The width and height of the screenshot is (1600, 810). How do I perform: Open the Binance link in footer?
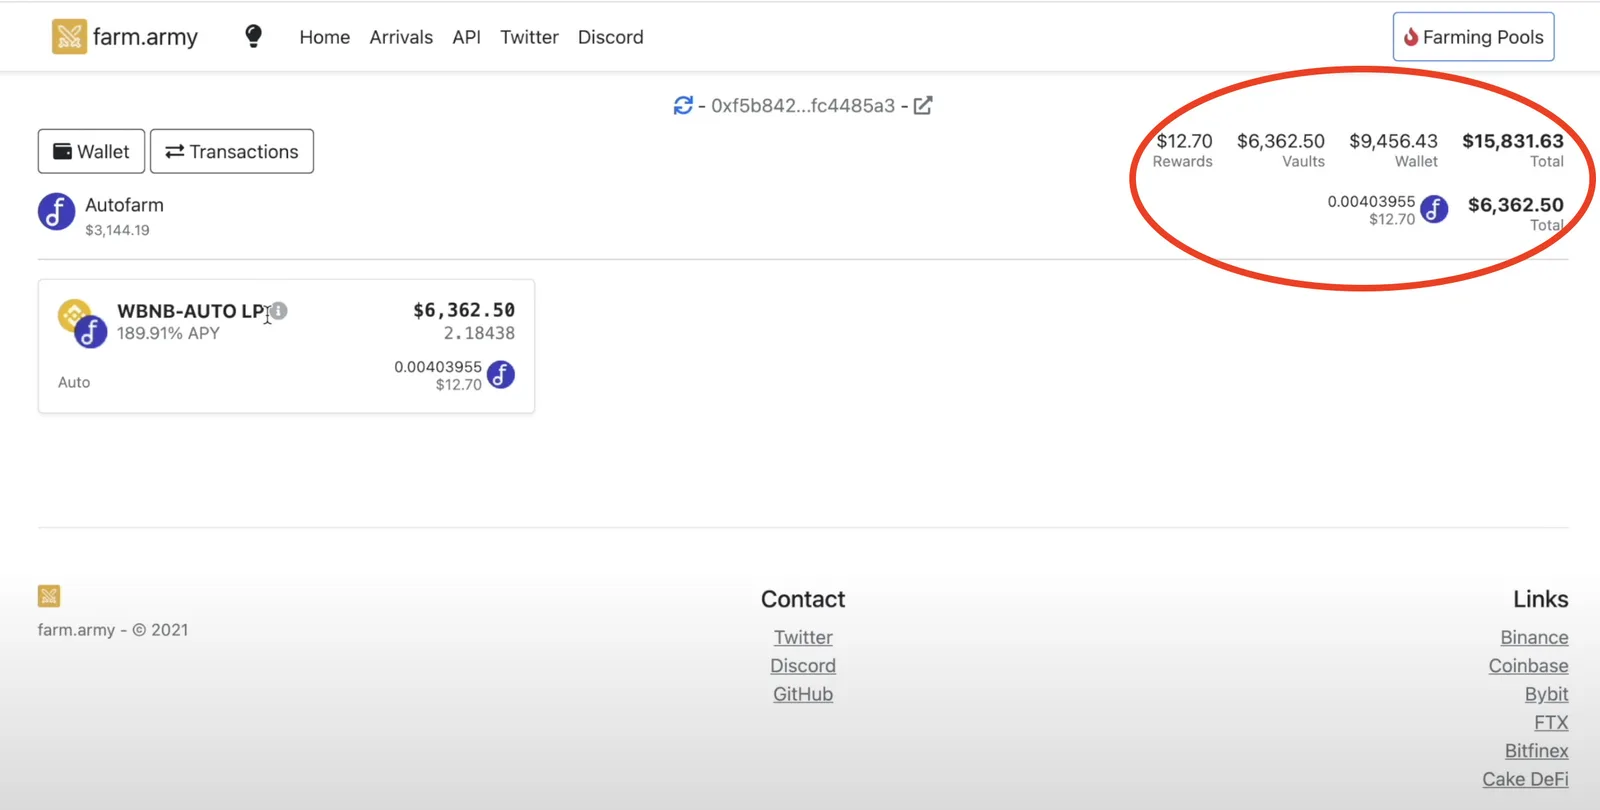point(1534,637)
